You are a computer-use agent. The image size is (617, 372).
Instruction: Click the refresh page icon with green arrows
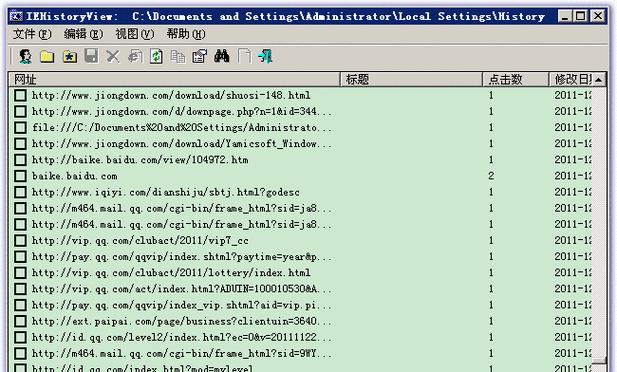coord(156,57)
